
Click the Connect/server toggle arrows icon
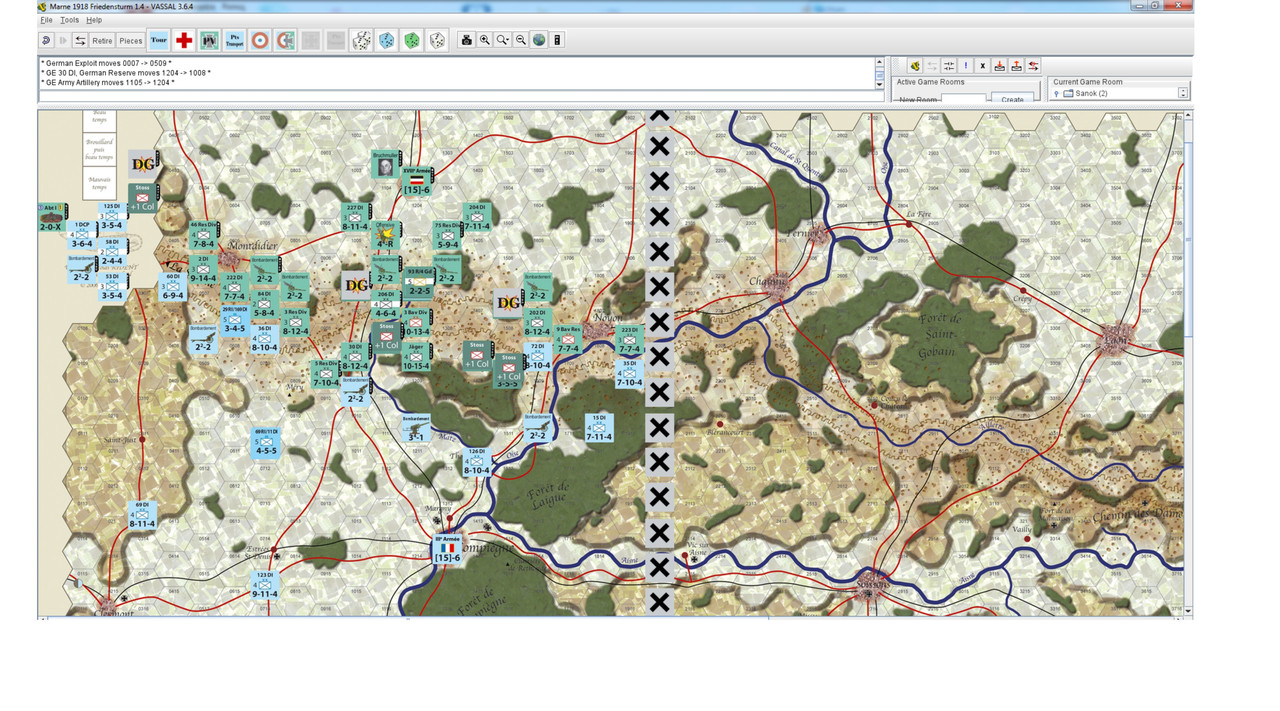(80, 40)
